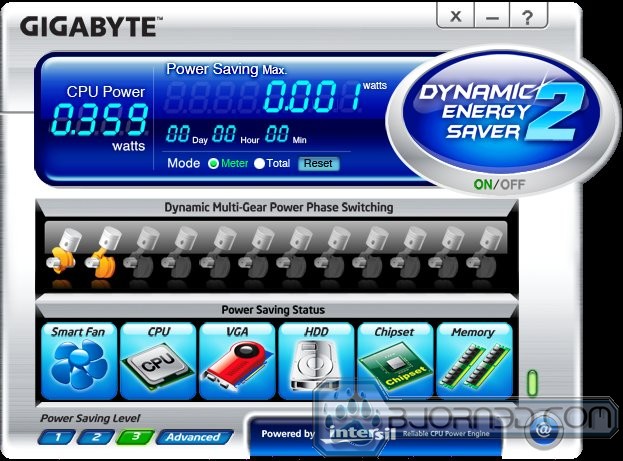Image resolution: width=623 pixels, height=461 pixels.
Task: Click the @ email icon button
Action: [x=544, y=429]
